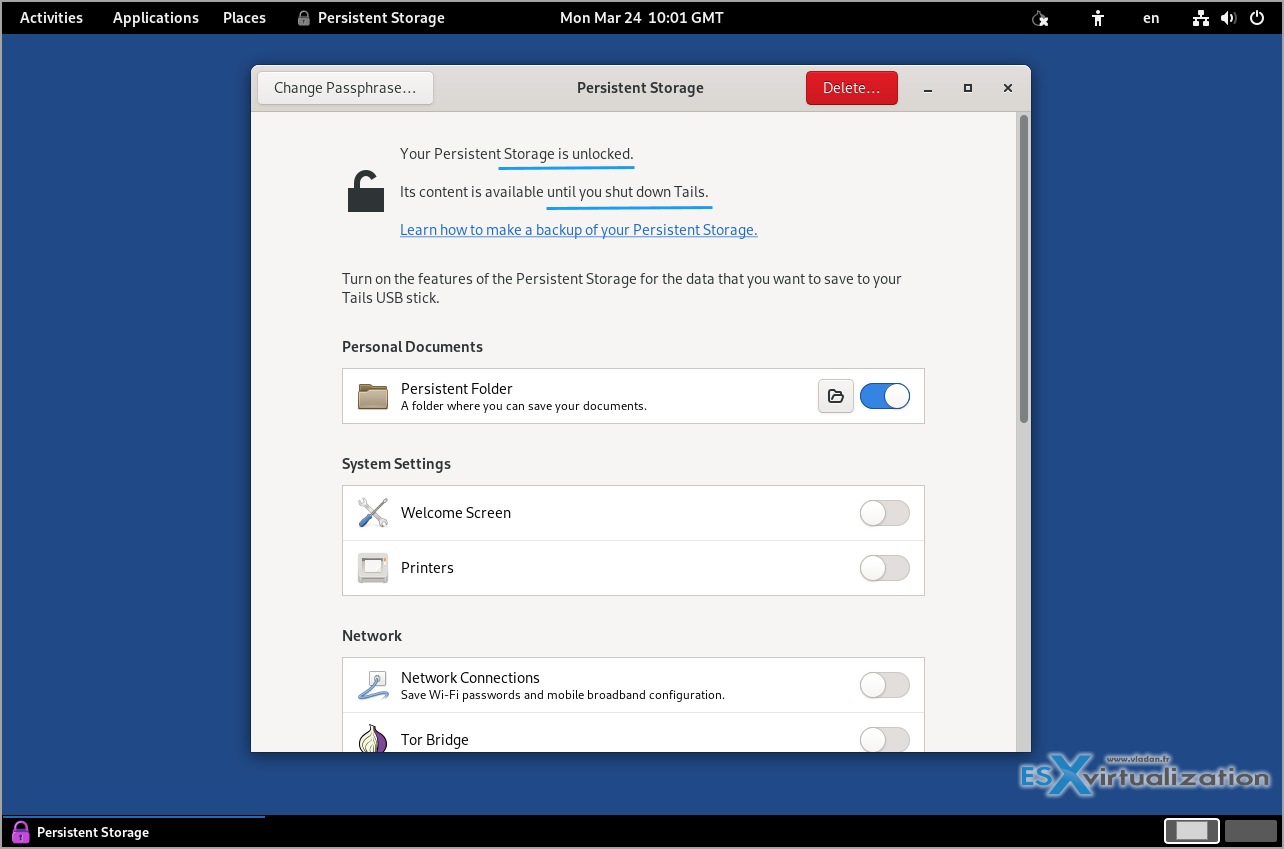The height and width of the screenshot is (849, 1284).
Task: Open the accessibility menu icon
Action: 1098,18
